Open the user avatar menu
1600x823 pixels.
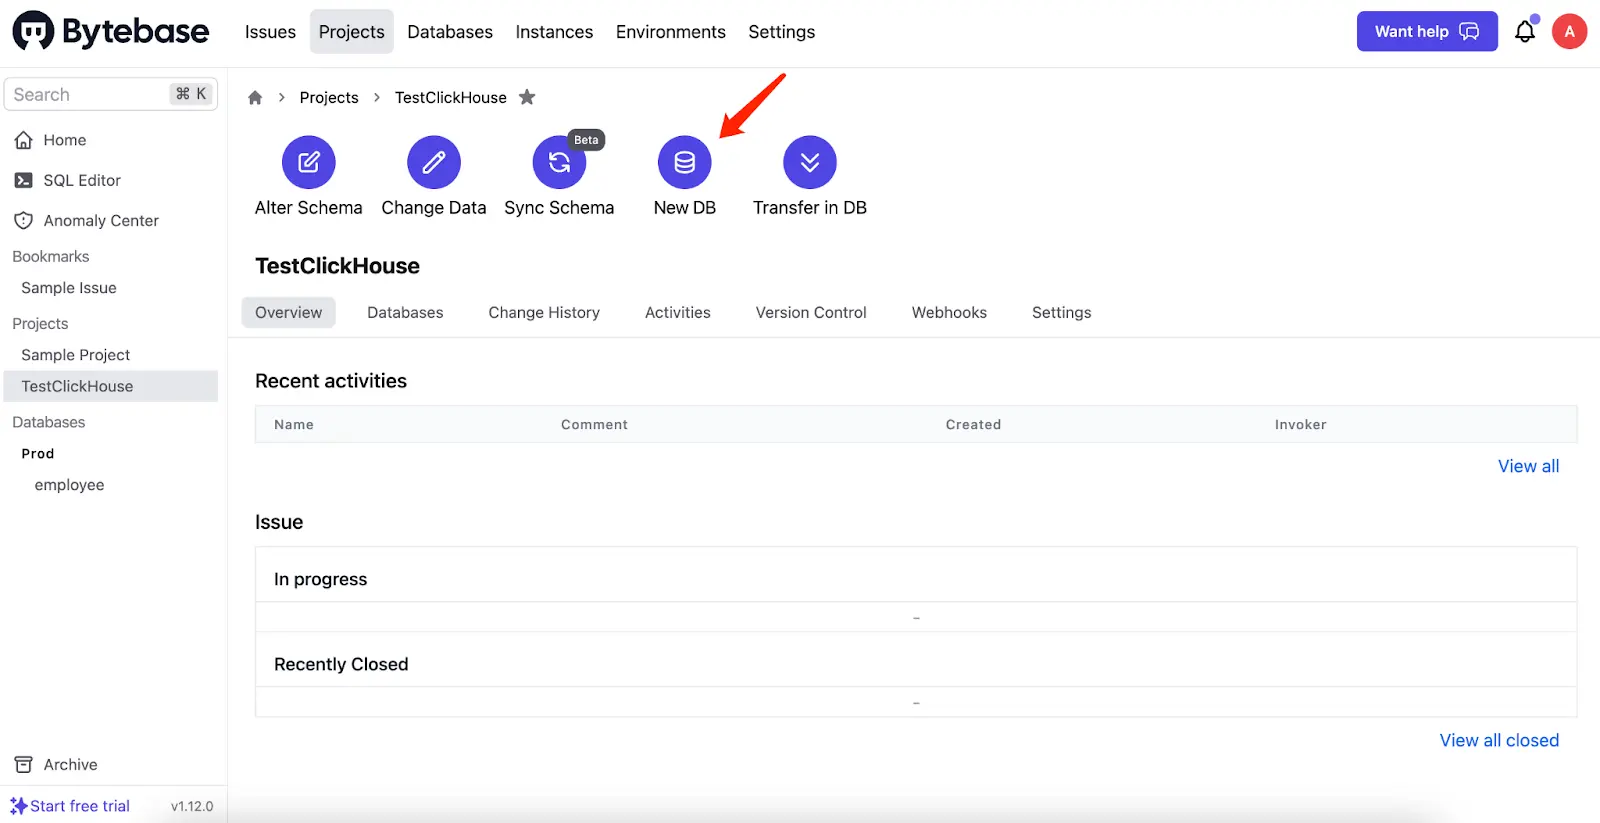click(1569, 32)
